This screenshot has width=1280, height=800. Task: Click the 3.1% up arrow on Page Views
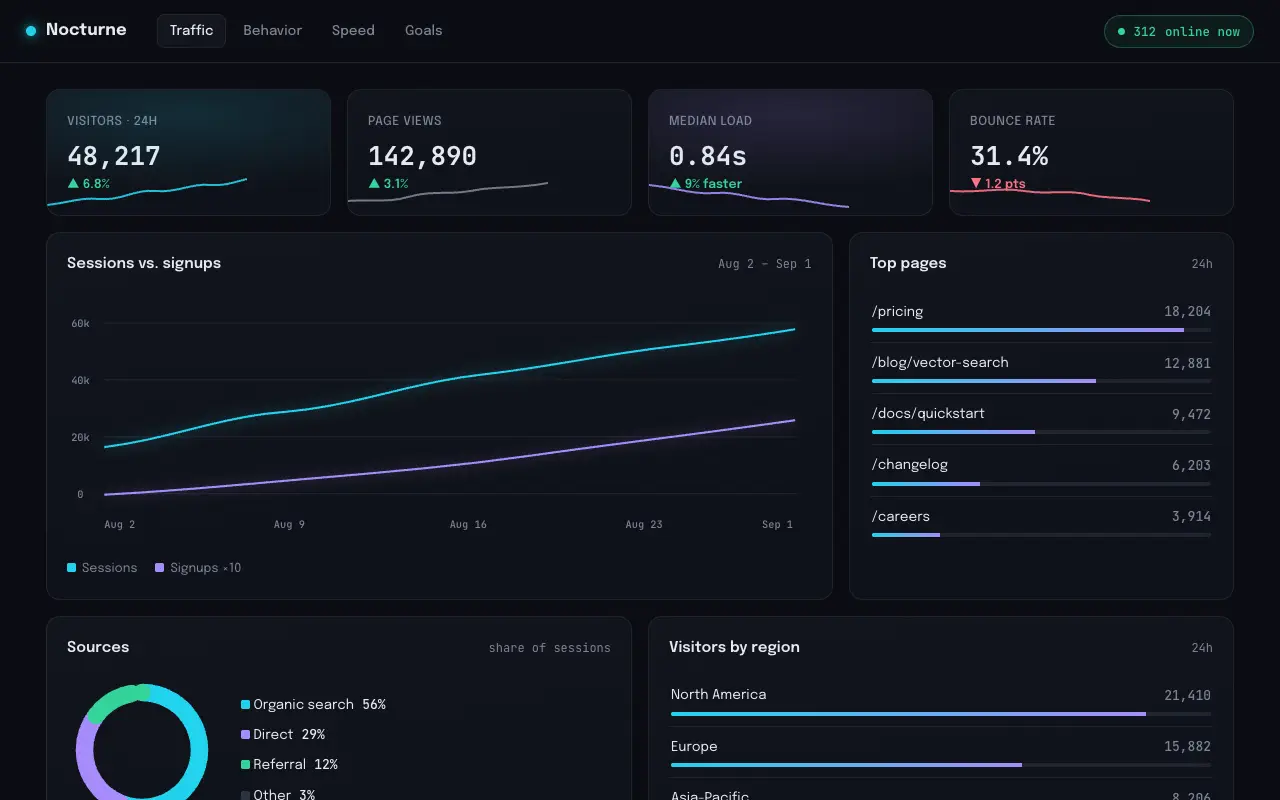374,184
